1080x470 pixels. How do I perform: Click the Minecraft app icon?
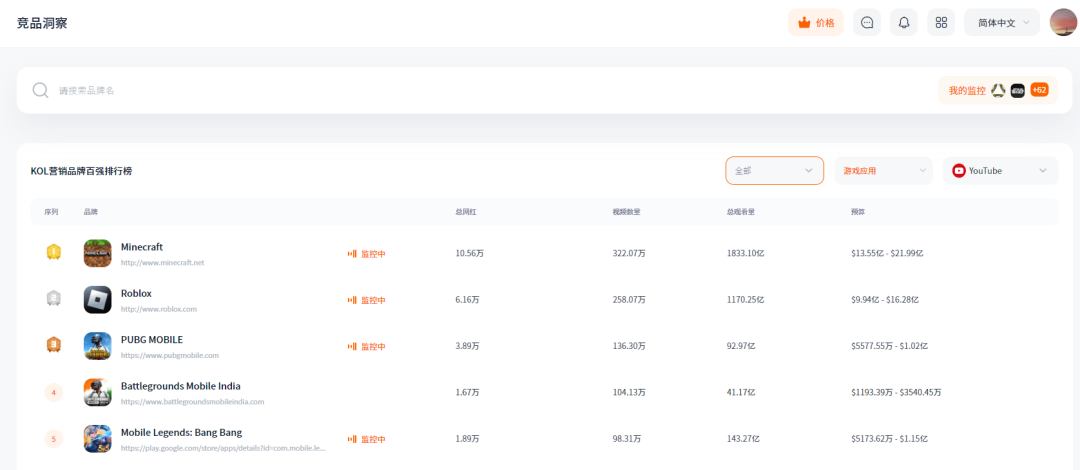[97, 253]
